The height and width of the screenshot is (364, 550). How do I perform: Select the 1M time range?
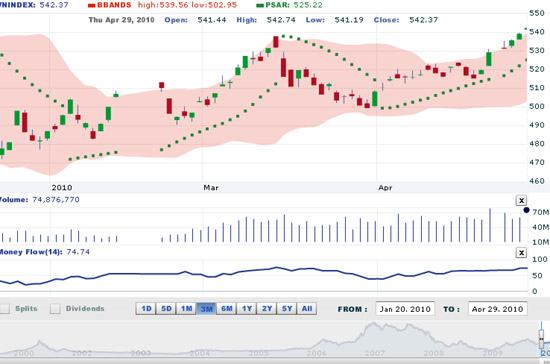[186, 309]
